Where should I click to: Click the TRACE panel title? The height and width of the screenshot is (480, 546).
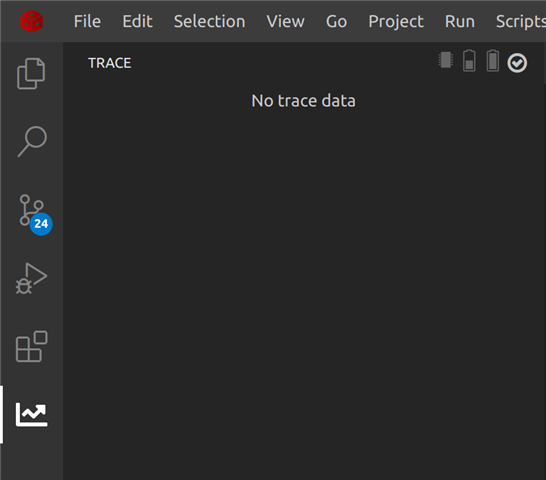[x=110, y=63]
